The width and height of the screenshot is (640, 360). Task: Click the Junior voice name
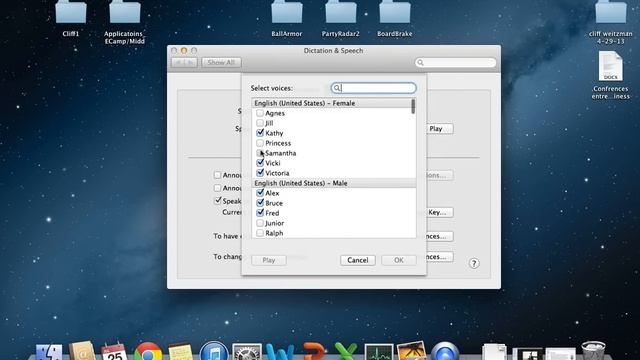[274, 223]
